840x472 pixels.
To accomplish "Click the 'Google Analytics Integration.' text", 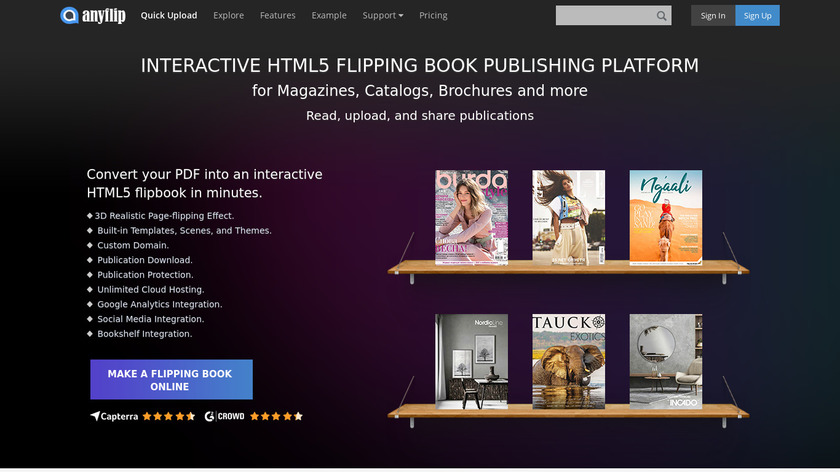I will point(160,304).
